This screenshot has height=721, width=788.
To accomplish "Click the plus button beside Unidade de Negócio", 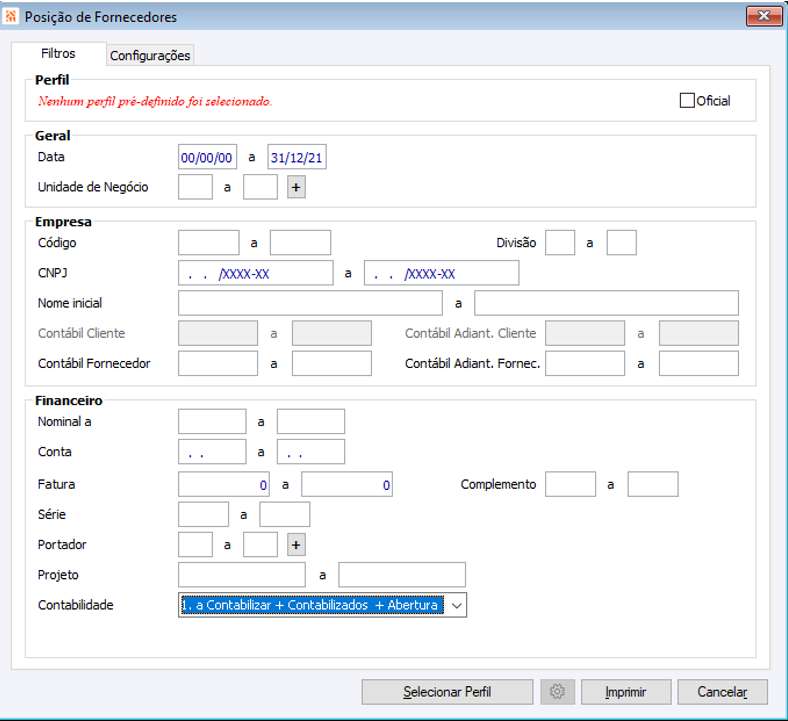I will (x=296, y=187).
